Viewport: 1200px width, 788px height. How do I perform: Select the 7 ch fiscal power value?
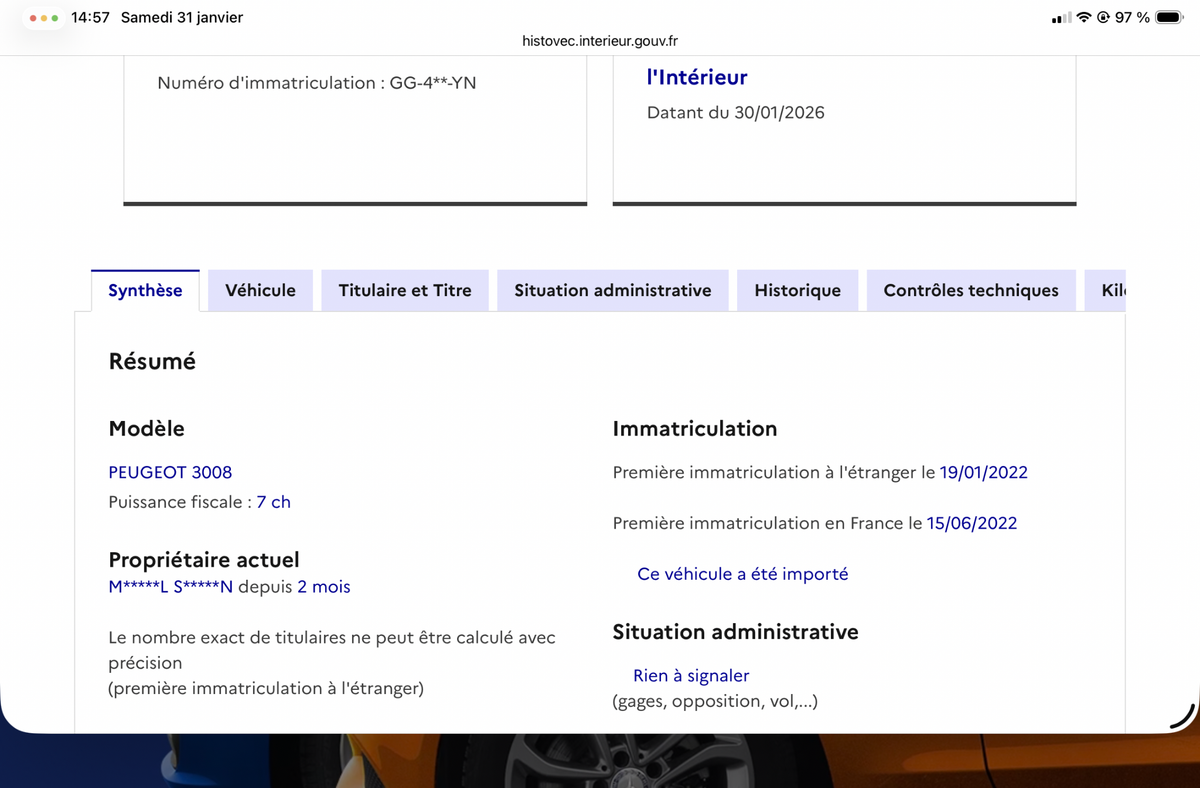click(x=273, y=502)
